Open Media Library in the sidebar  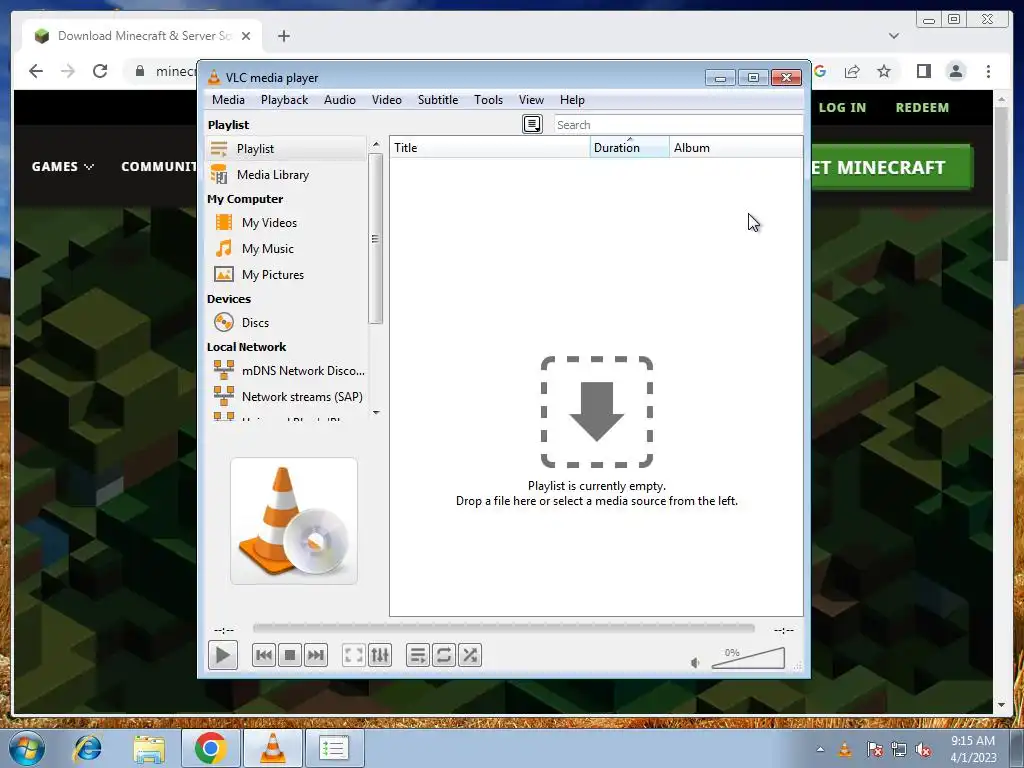(x=286, y=175)
